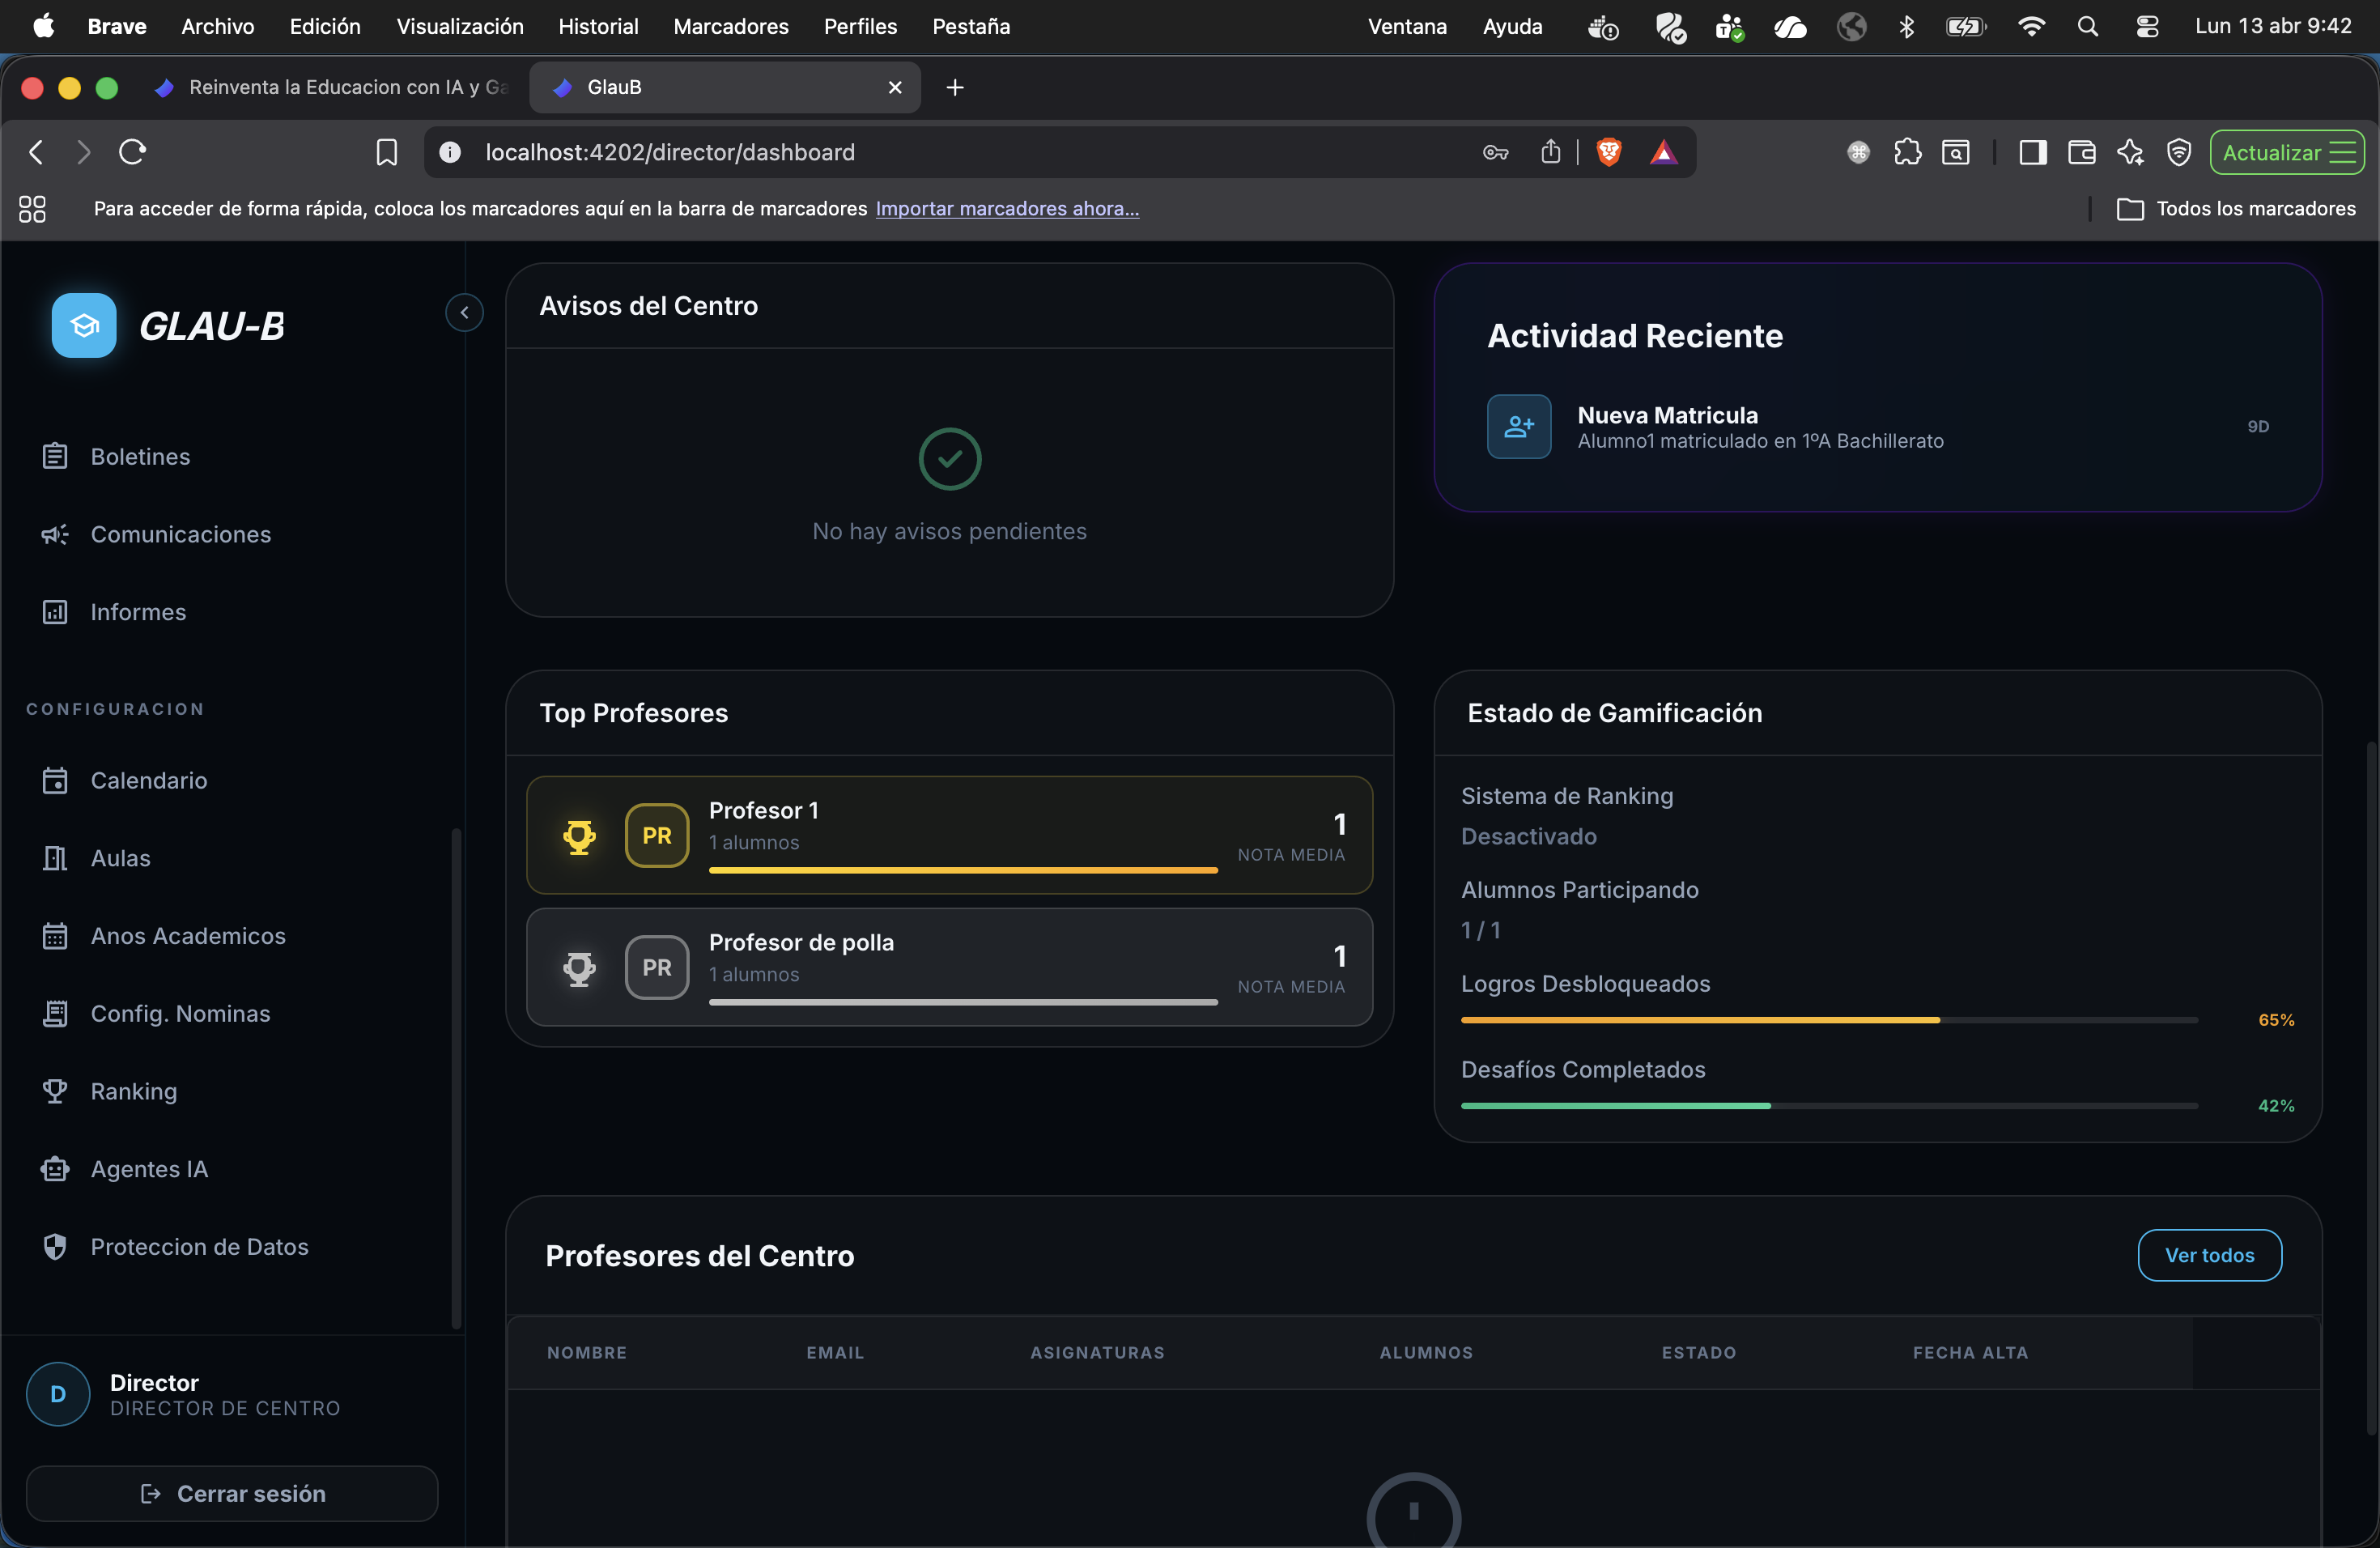Image resolution: width=2380 pixels, height=1548 pixels.
Task: Select the Ranking trophy icon
Action: click(x=55, y=1091)
